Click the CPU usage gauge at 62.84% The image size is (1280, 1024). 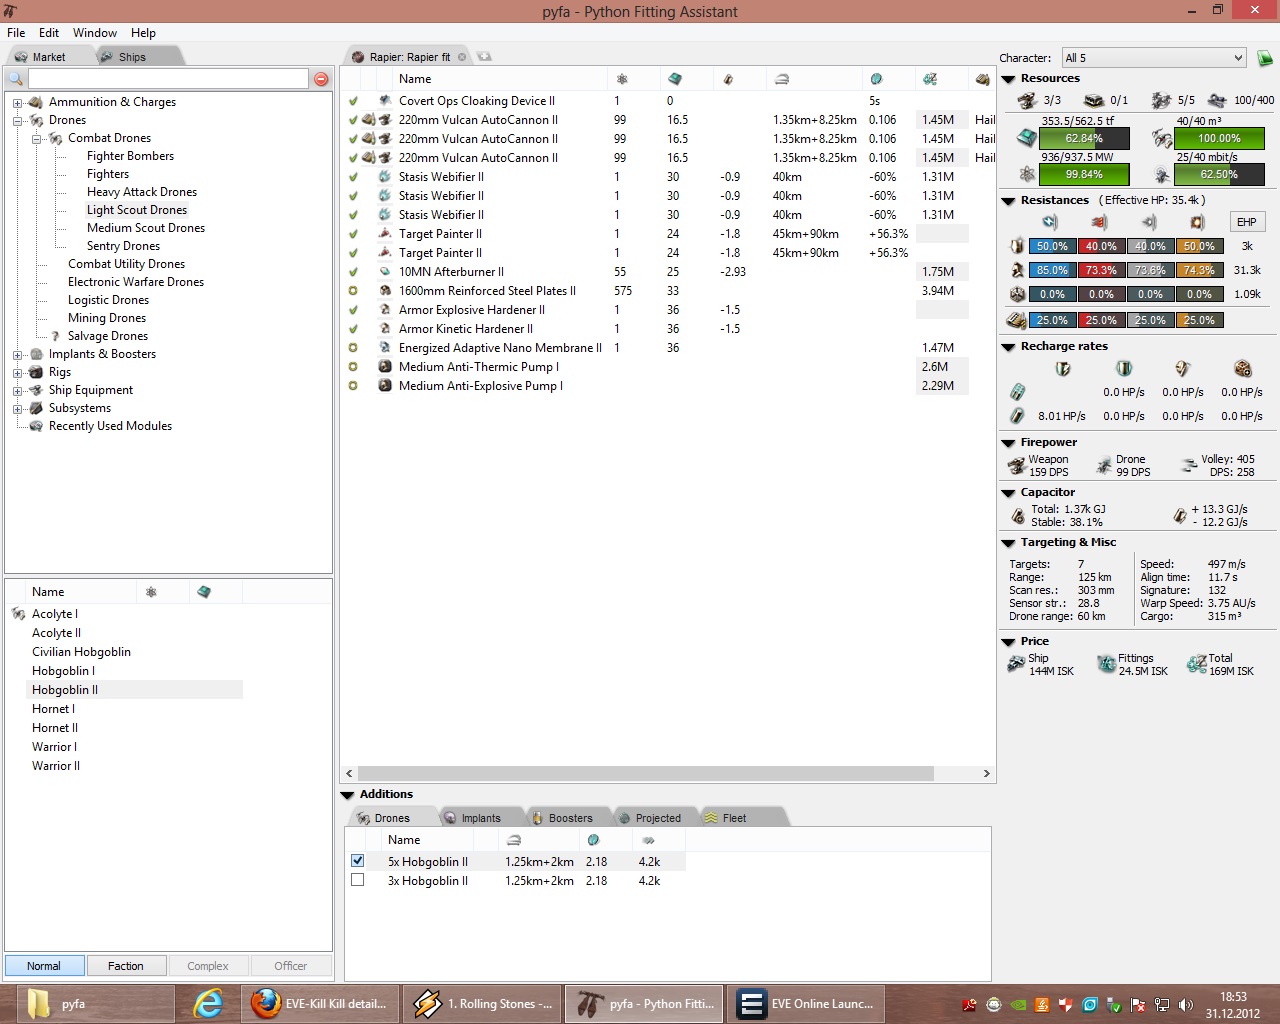[1084, 138]
